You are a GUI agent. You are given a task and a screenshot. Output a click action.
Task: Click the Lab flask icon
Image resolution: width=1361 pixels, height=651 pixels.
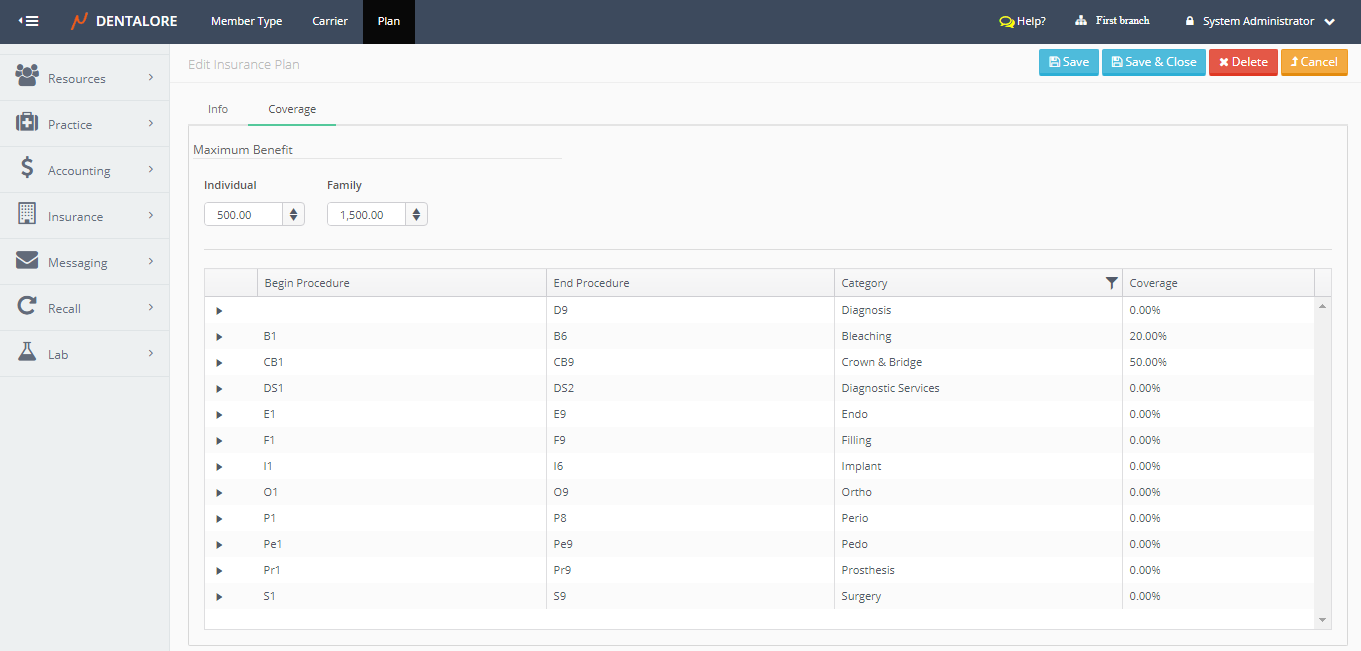click(27, 353)
